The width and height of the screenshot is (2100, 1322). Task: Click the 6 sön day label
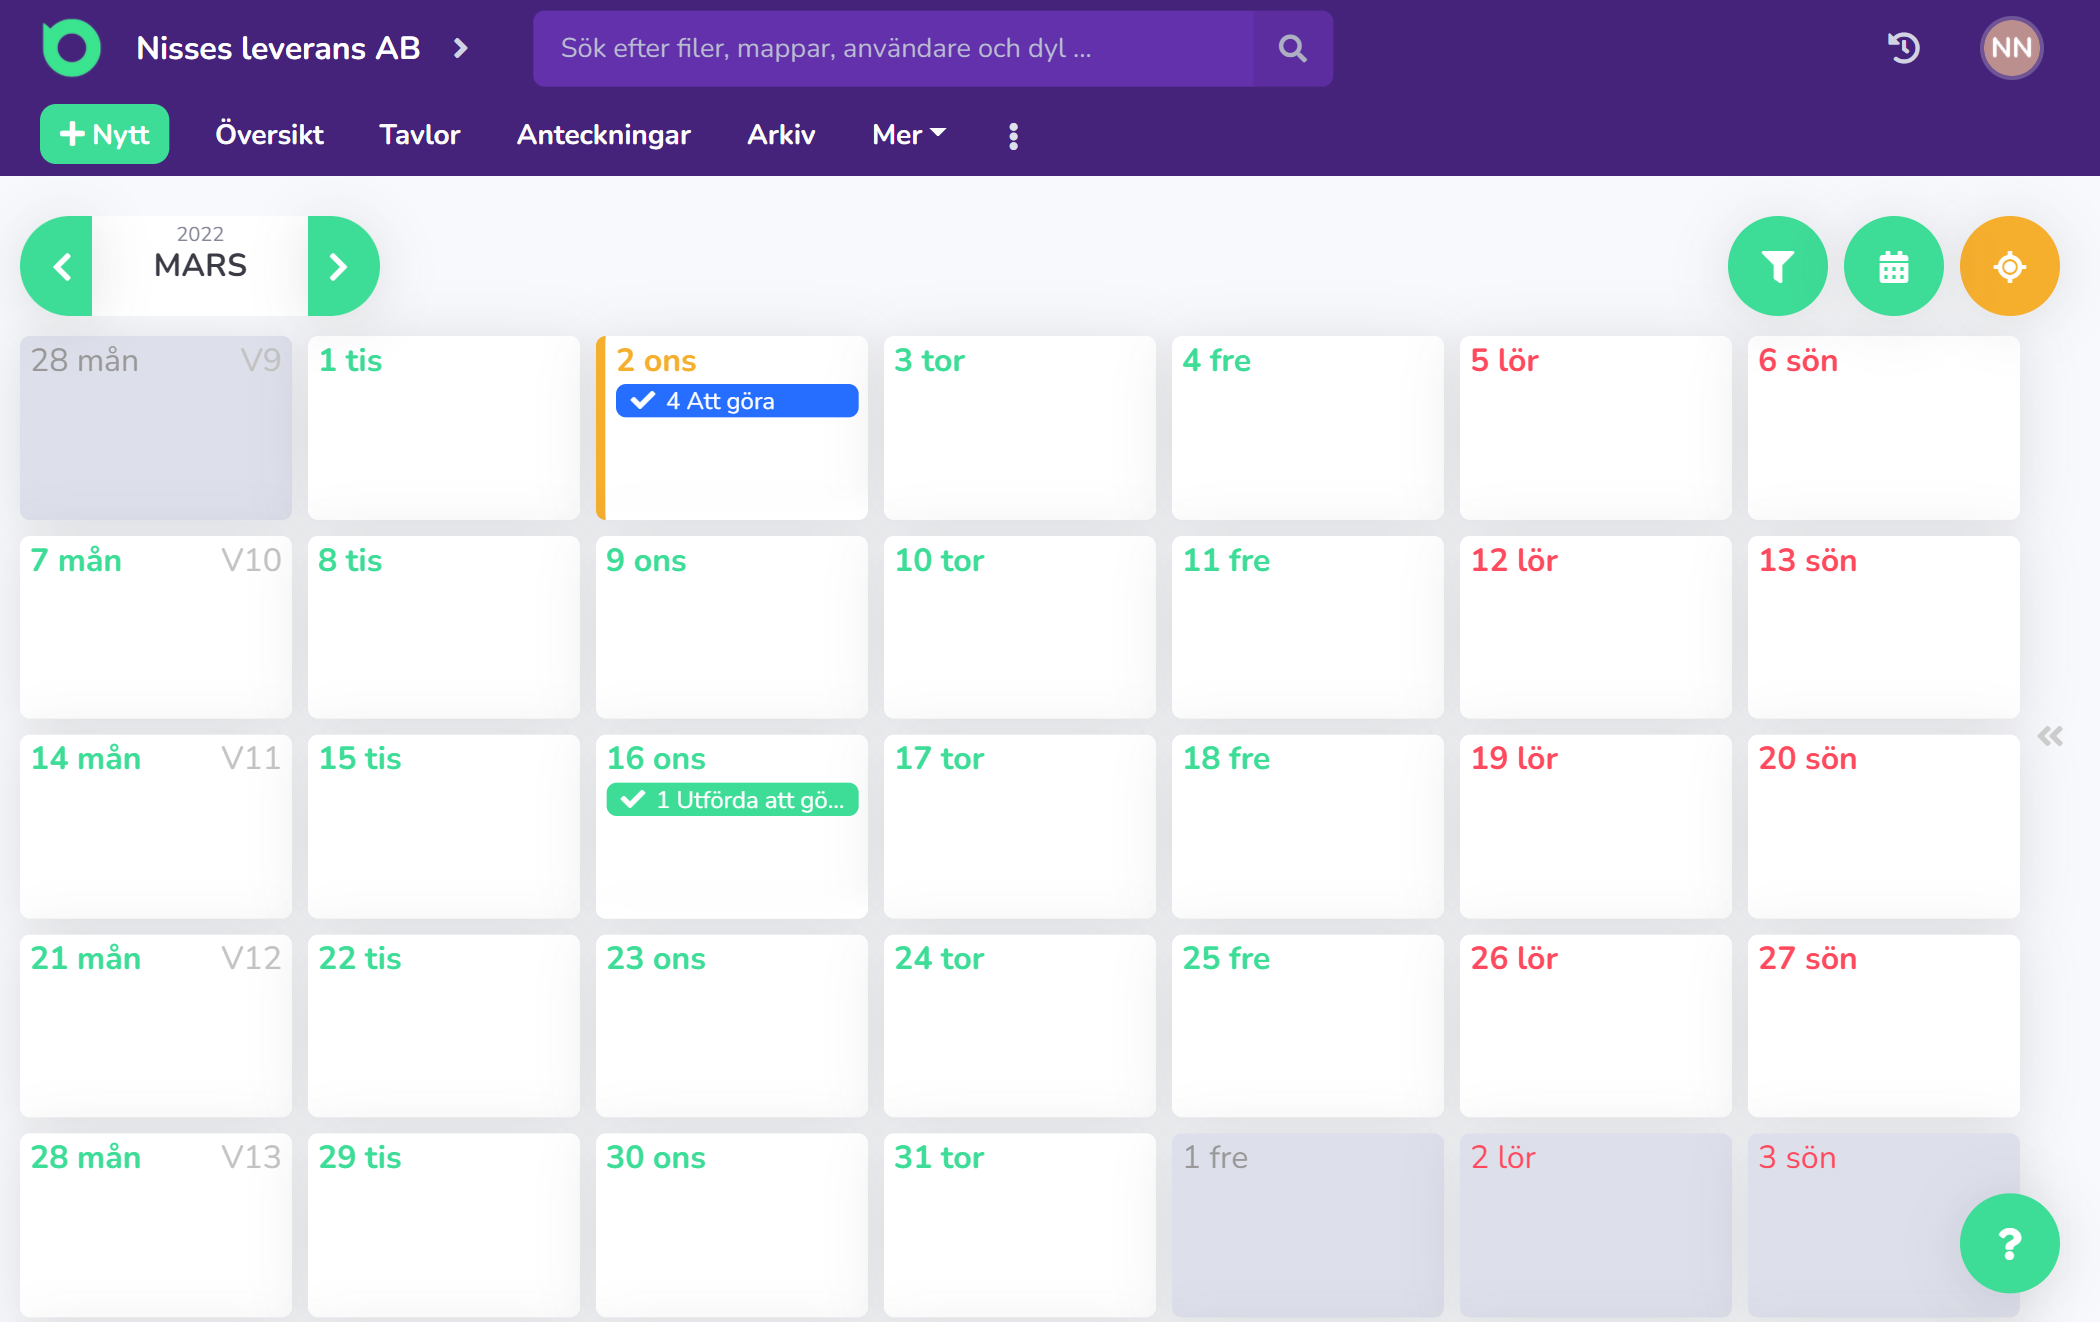coord(1798,360)
